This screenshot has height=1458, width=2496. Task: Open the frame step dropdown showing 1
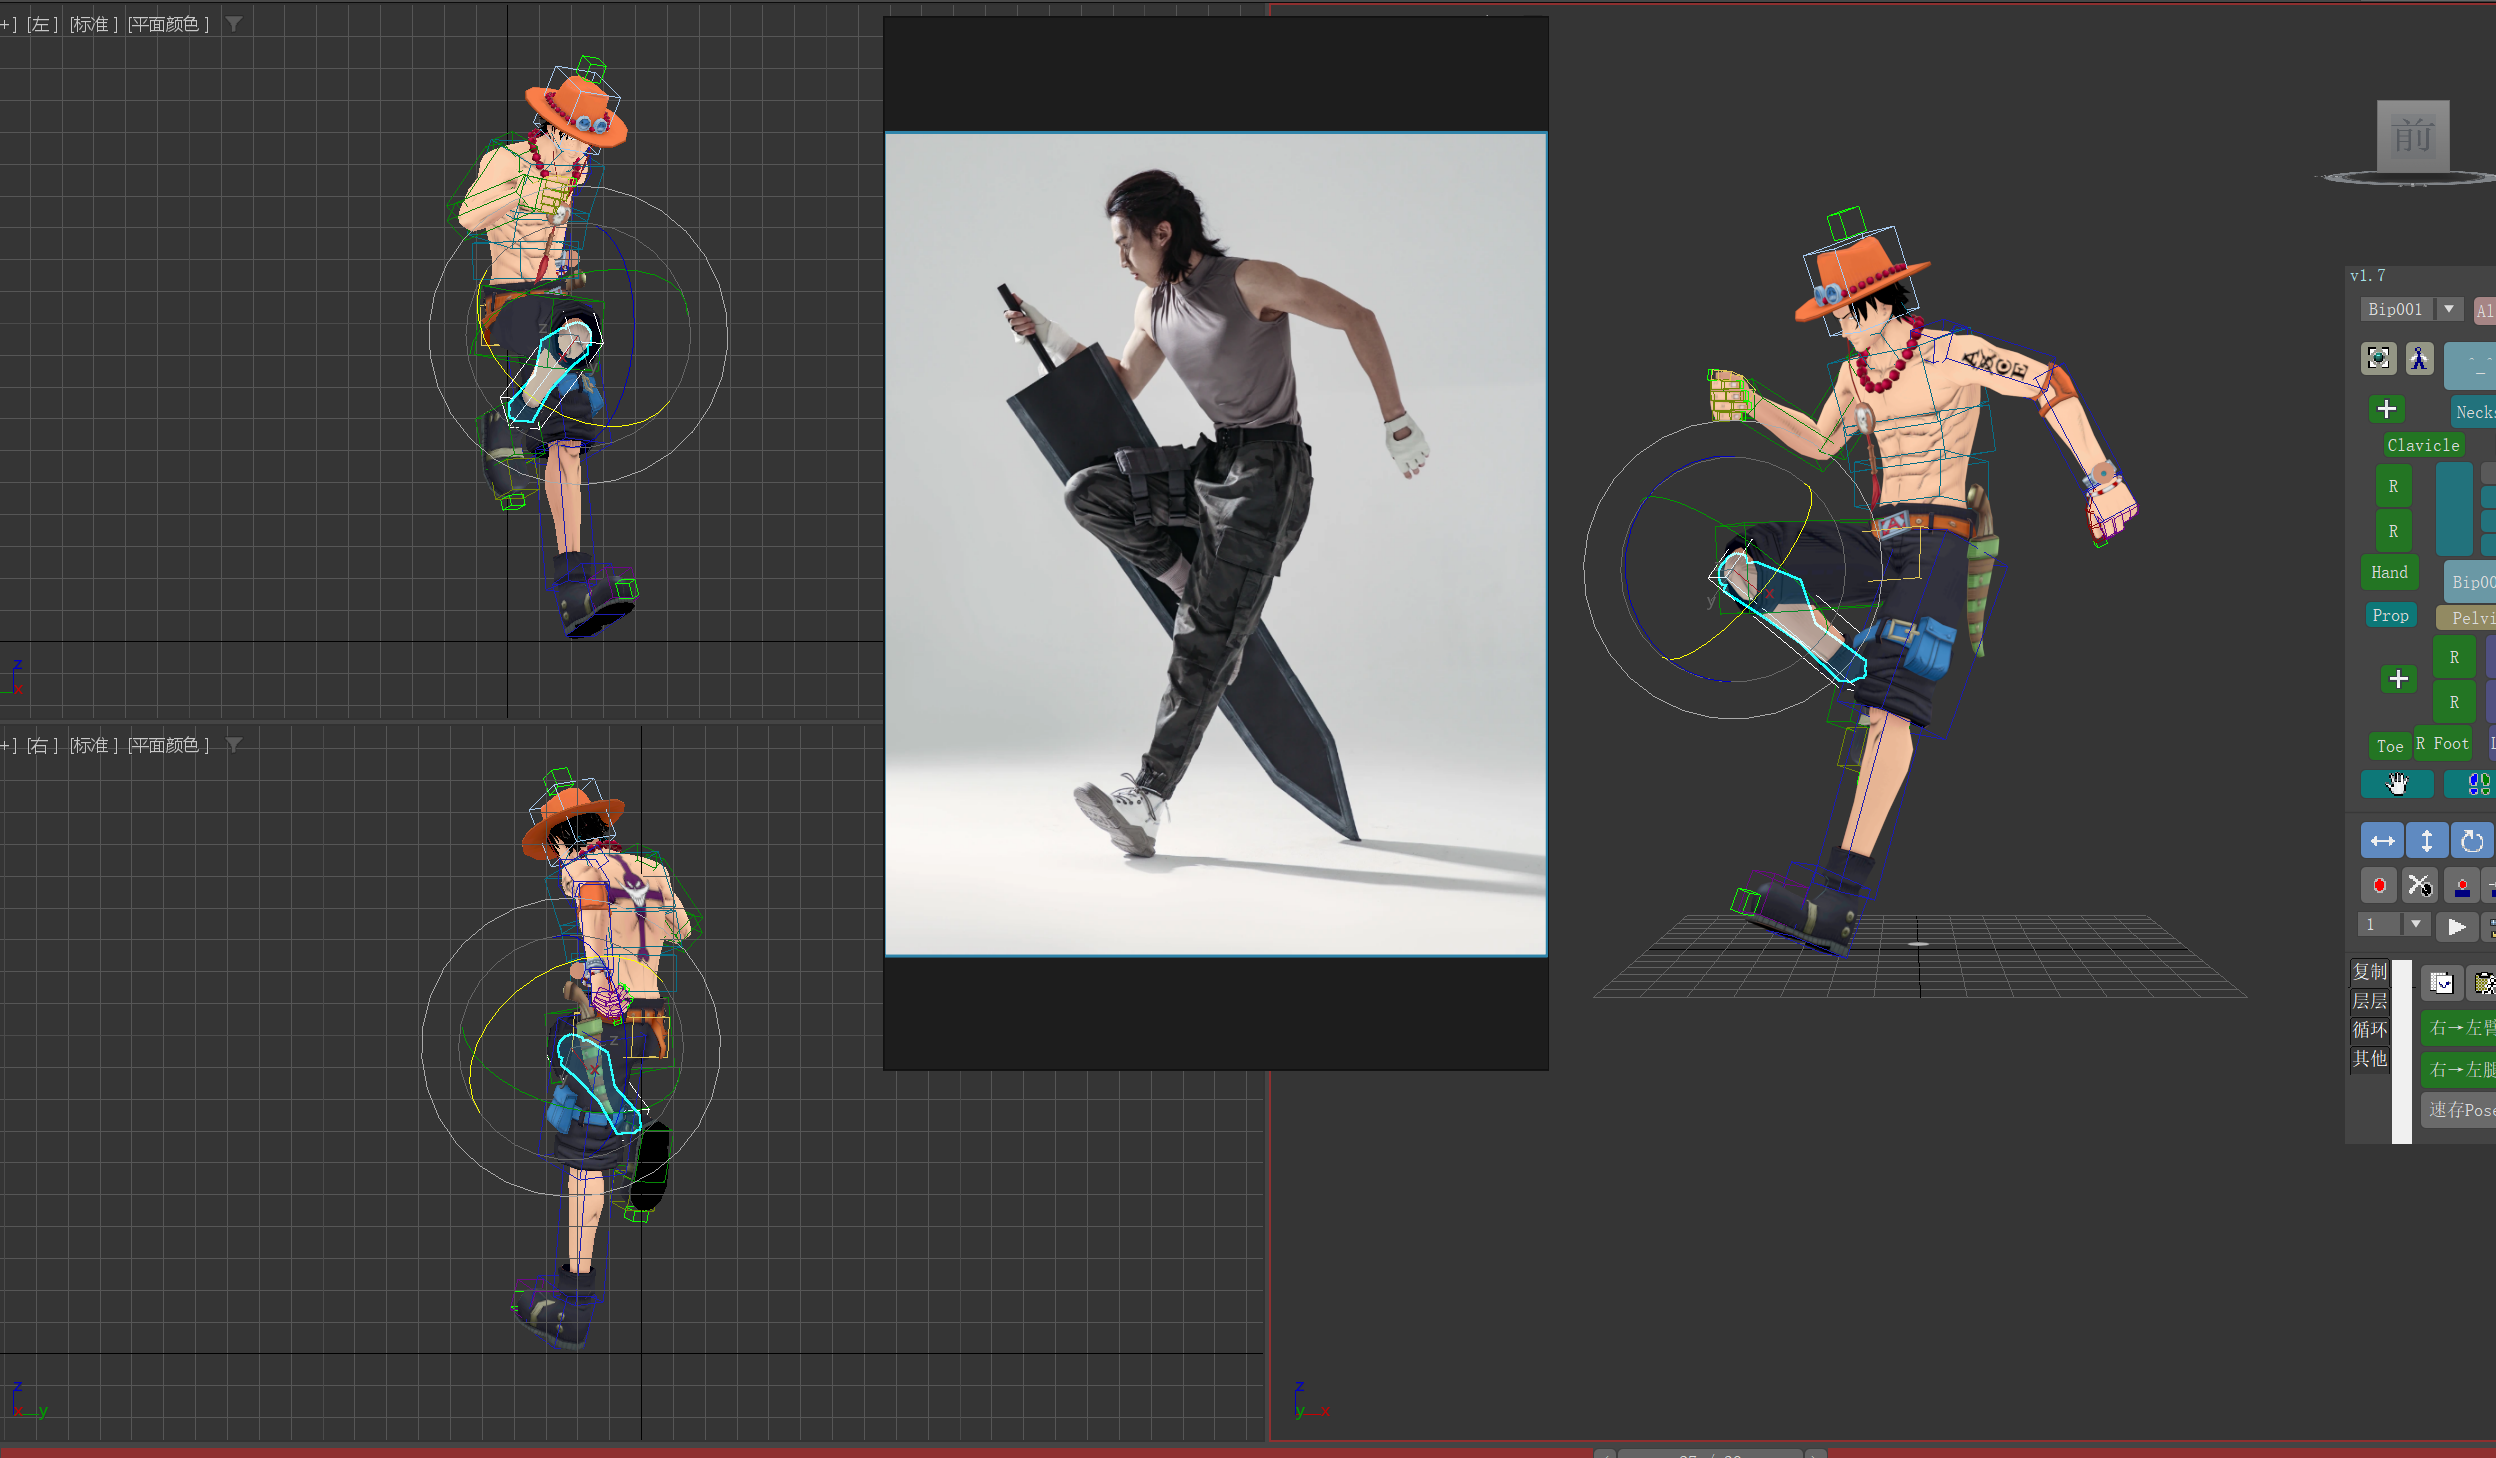pos(2415,924)
